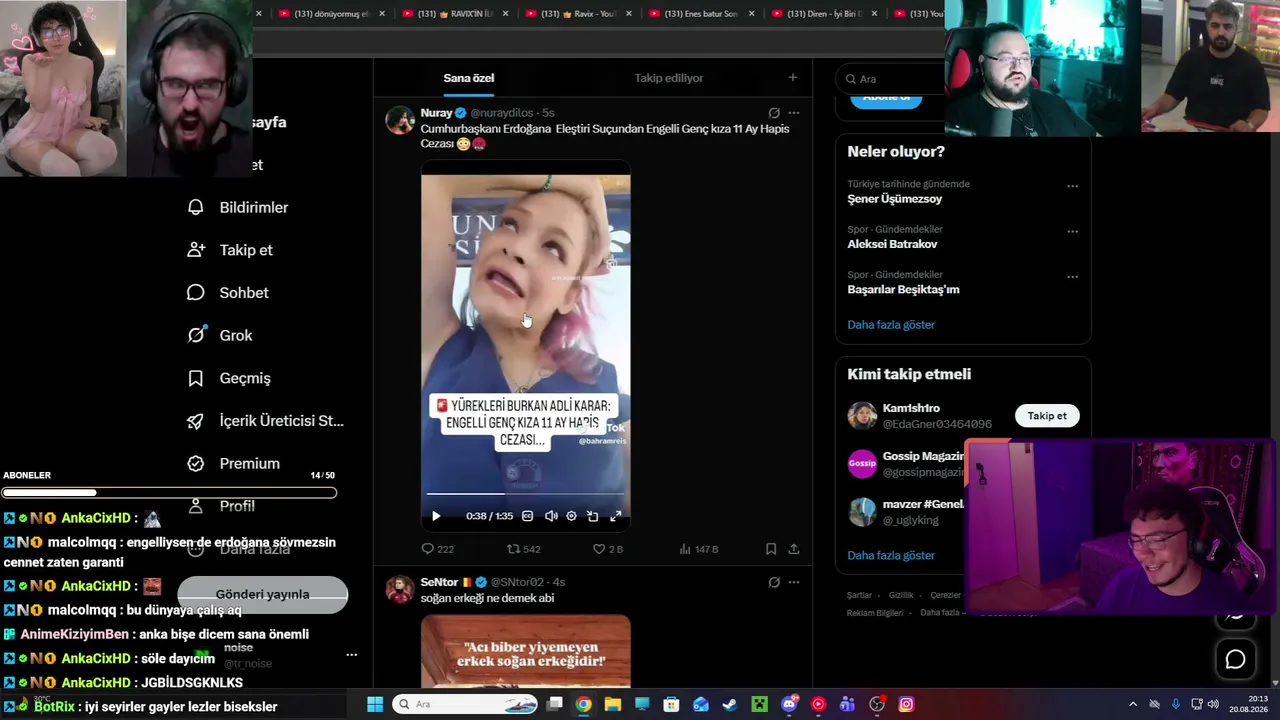
Task: Switch to 'dönüyormuş' YouTube browser tab
Action: coord(329,14)
